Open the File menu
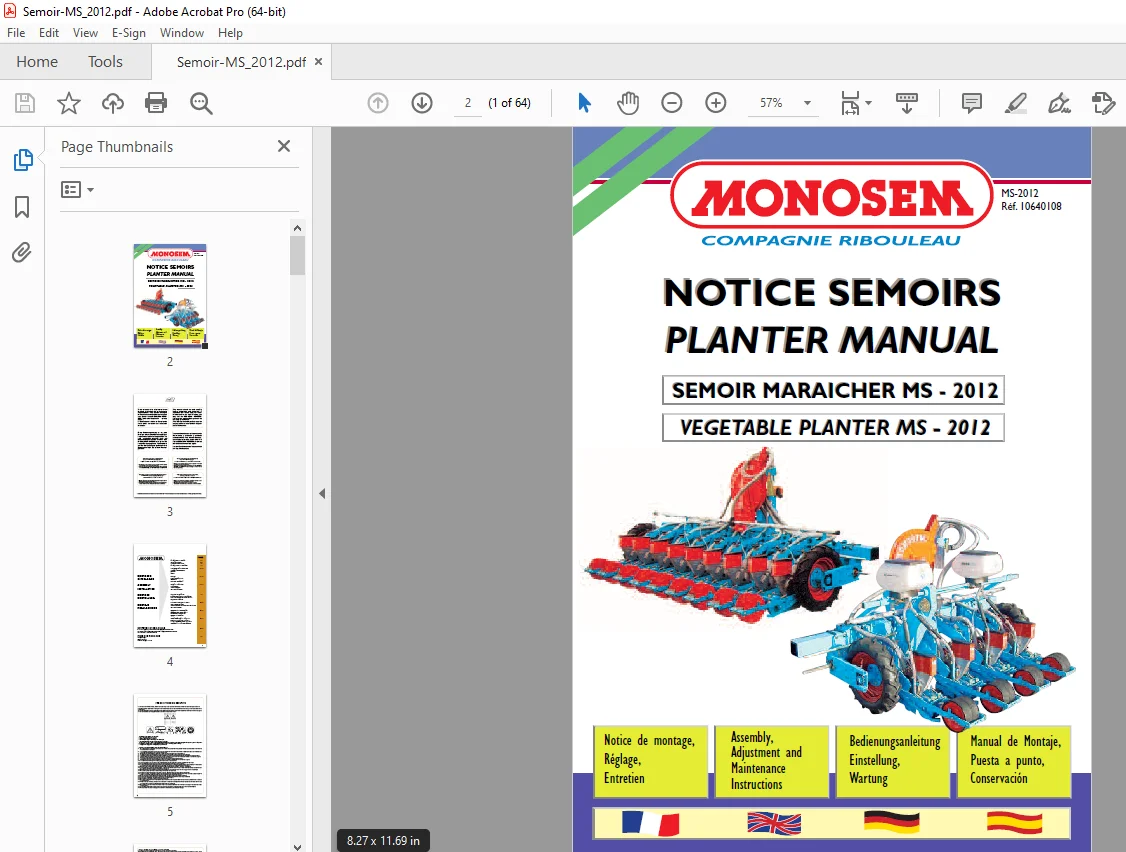Screen dimensions: 1126x852 point(16,33)
